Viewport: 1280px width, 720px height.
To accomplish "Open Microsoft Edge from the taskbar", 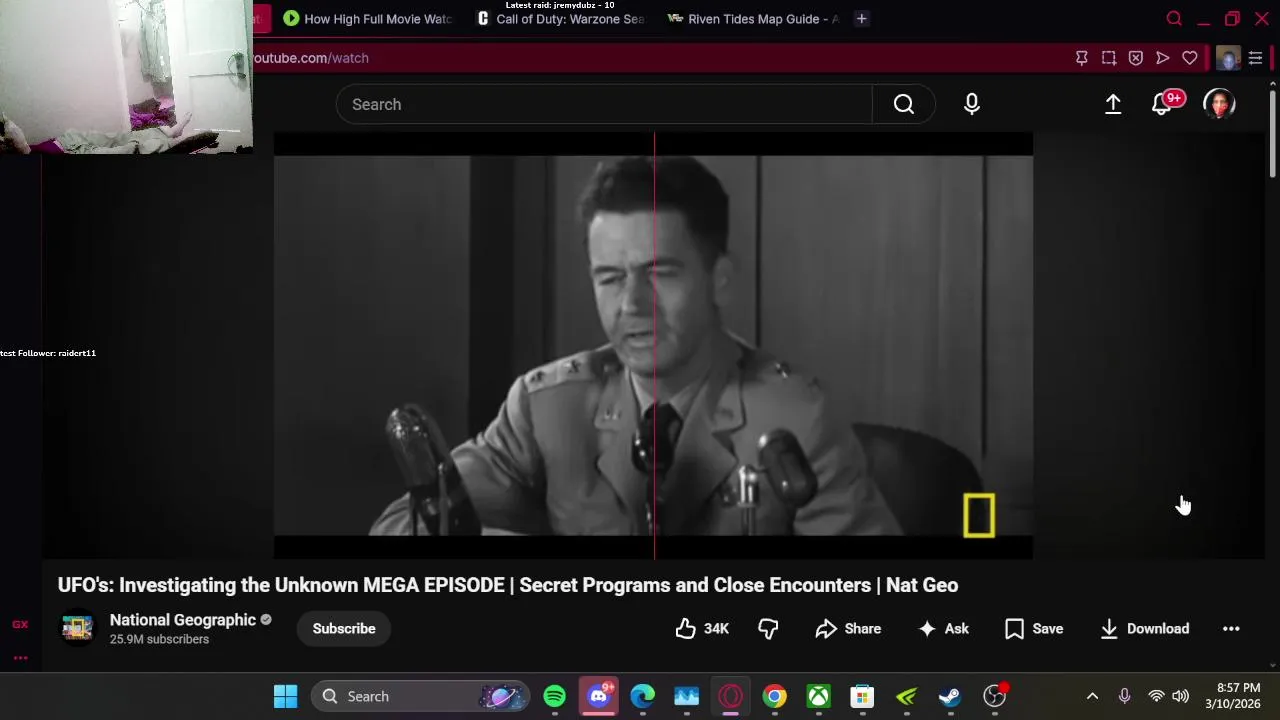I will point(643,696).
